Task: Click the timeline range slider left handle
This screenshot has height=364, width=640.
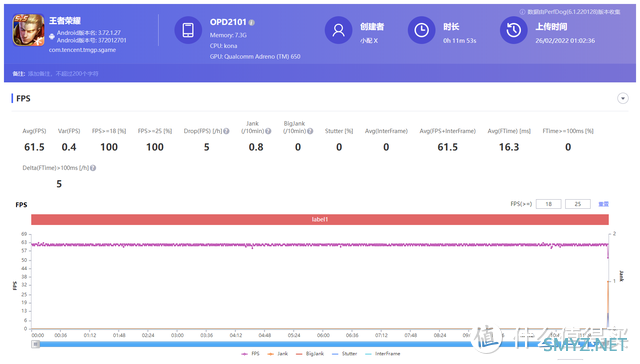Action: coord(36,344)
